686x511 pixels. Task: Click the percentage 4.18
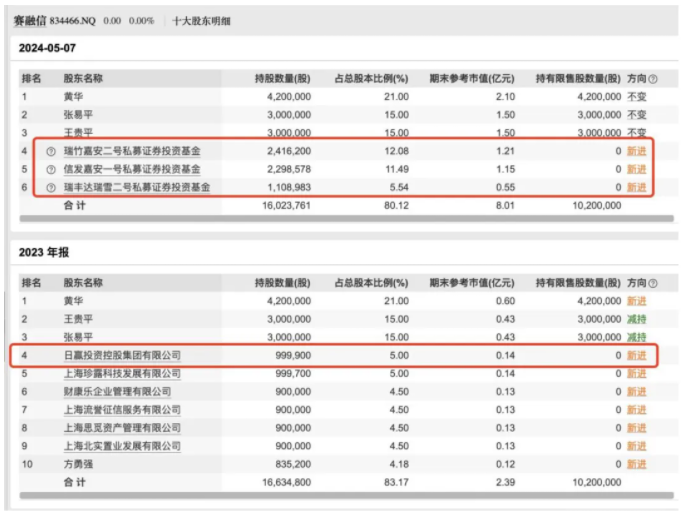pyautogui.click(x=399, y=464)
